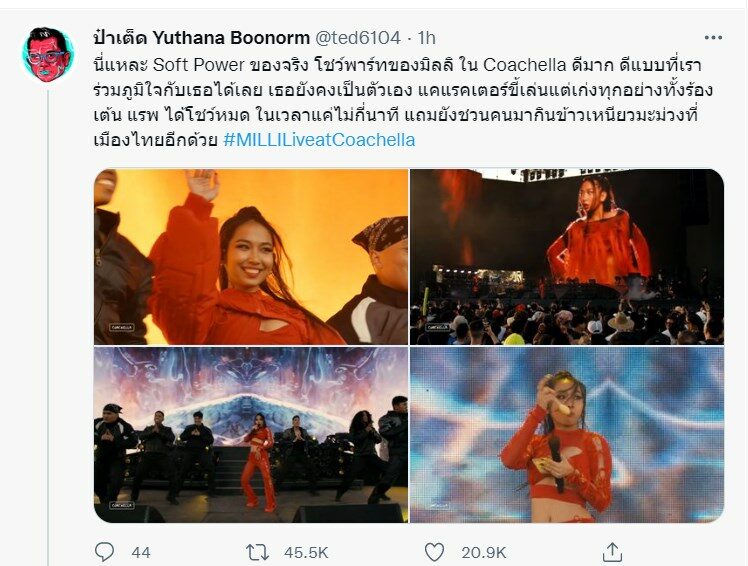Click the retweet arrows icon
Image resolution: width=748 pixels, height=566 pixels.
click(x=257, y=552)
